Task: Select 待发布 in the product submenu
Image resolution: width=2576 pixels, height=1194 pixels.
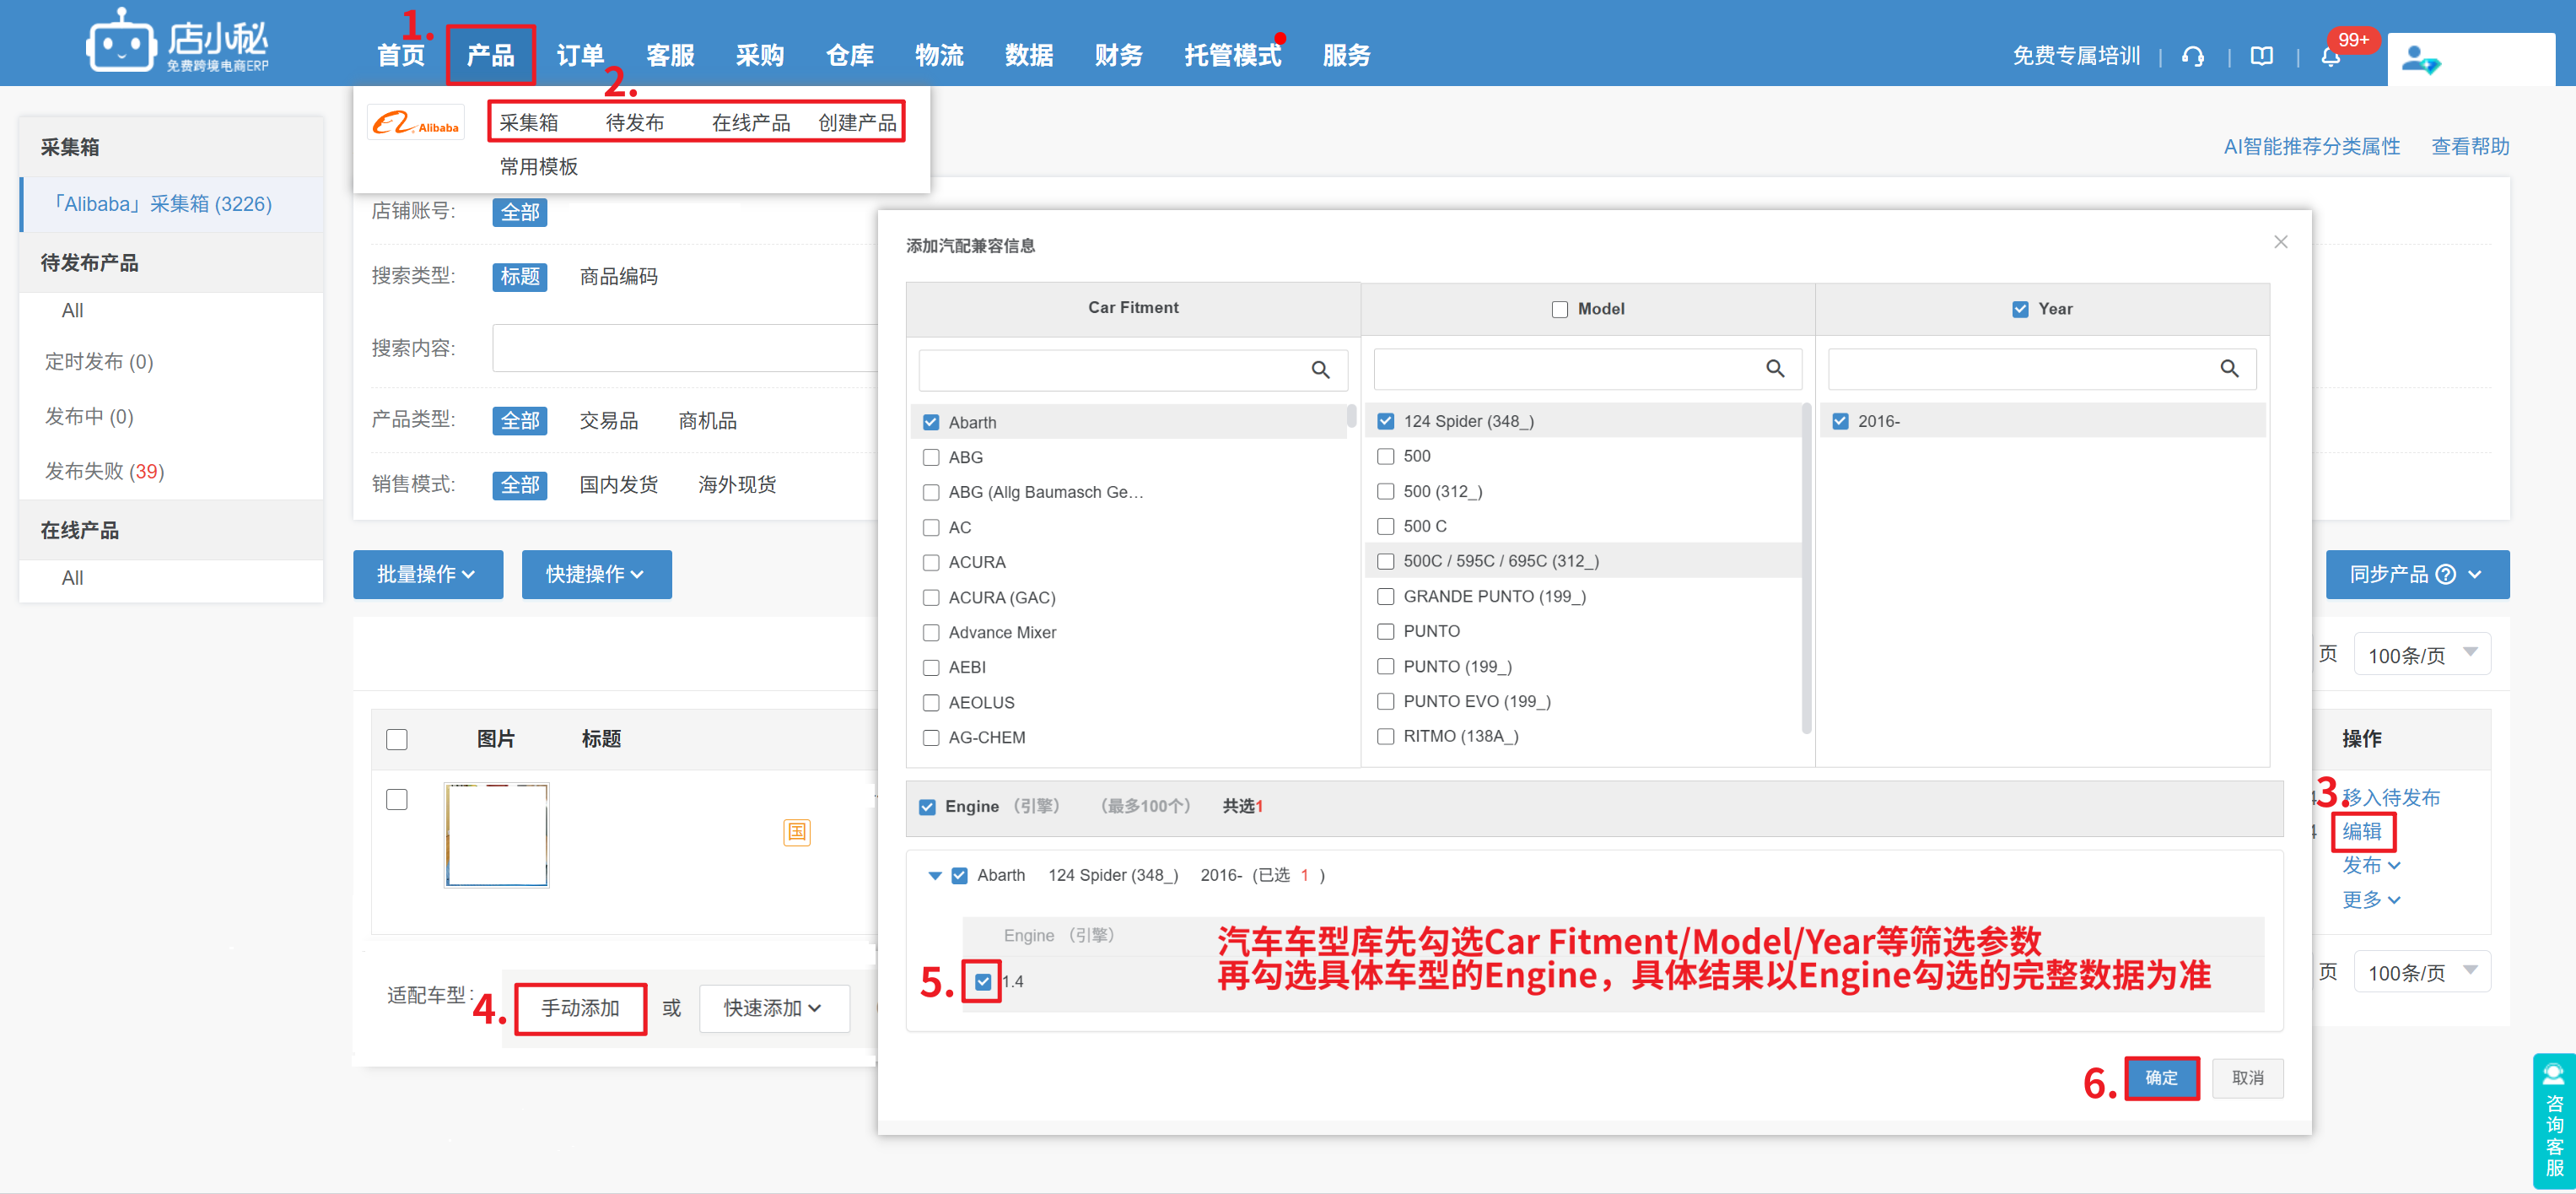Action: point(634,122)
